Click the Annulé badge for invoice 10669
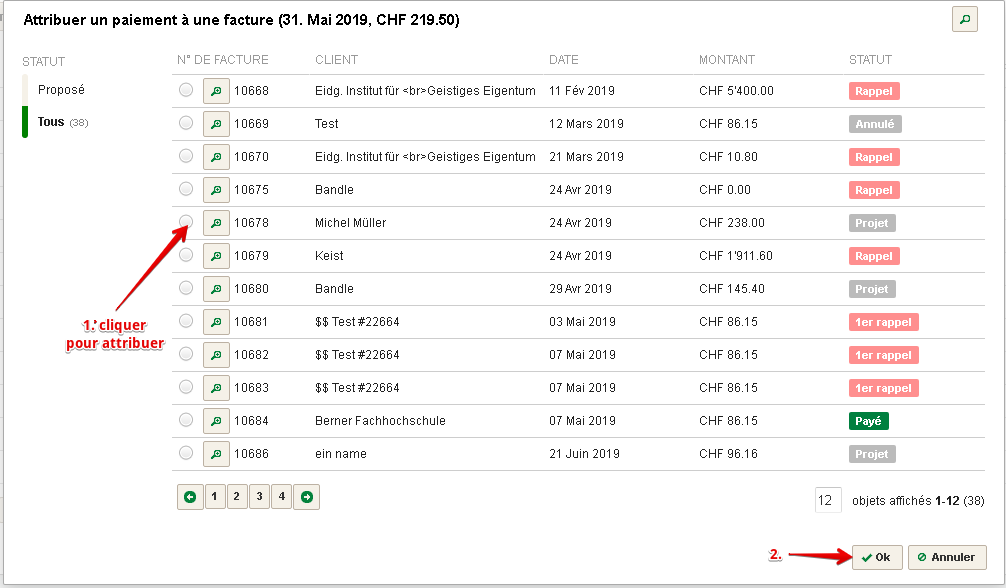 tap(874, 124)
